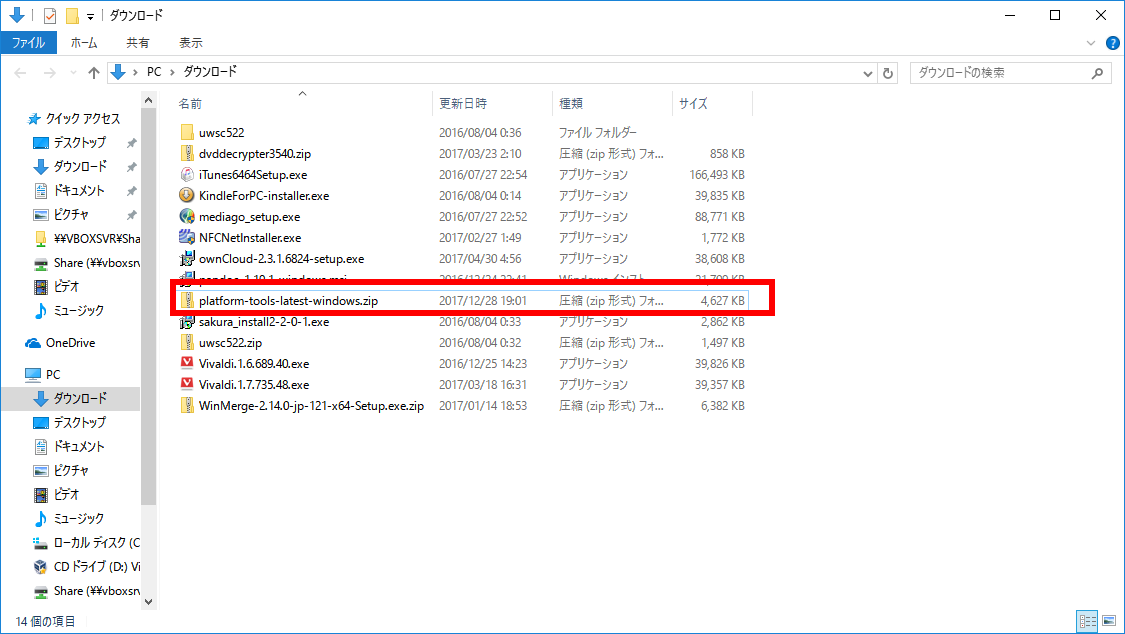Open recent locations dropdown arrow
The width and height of the screenshot is (1125, 634).
(73, 72)
